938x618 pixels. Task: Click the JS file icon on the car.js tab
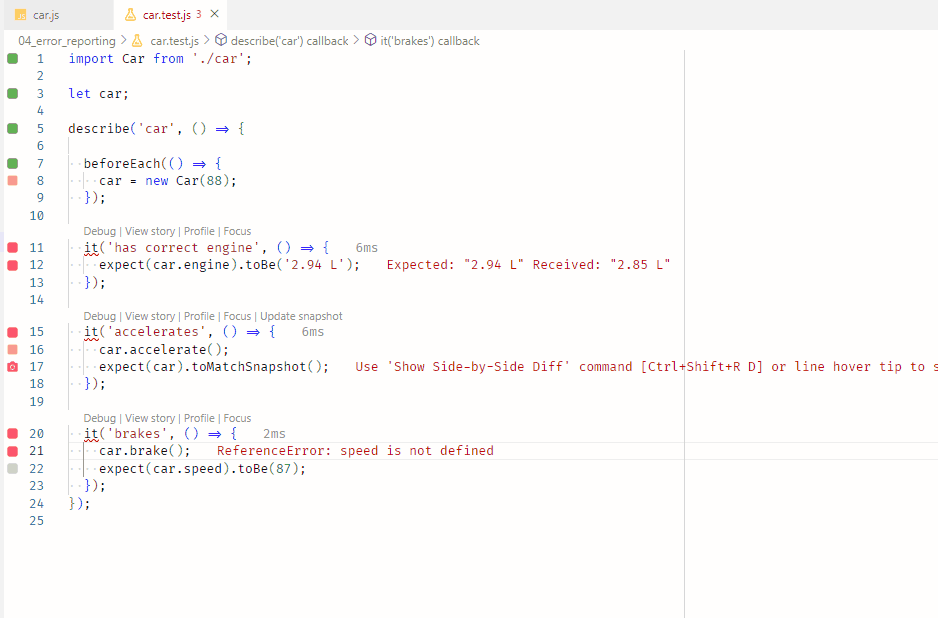click(21, 14)
